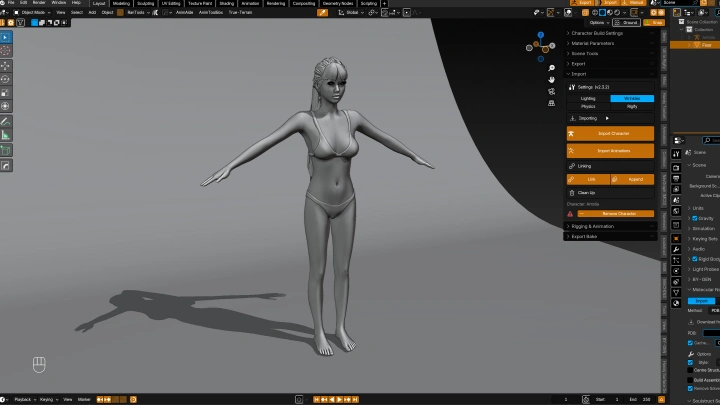The width and height of the screenshot is (720, 405).
Task: Open the Render properties tab icon
Action: tap(676, 168)
